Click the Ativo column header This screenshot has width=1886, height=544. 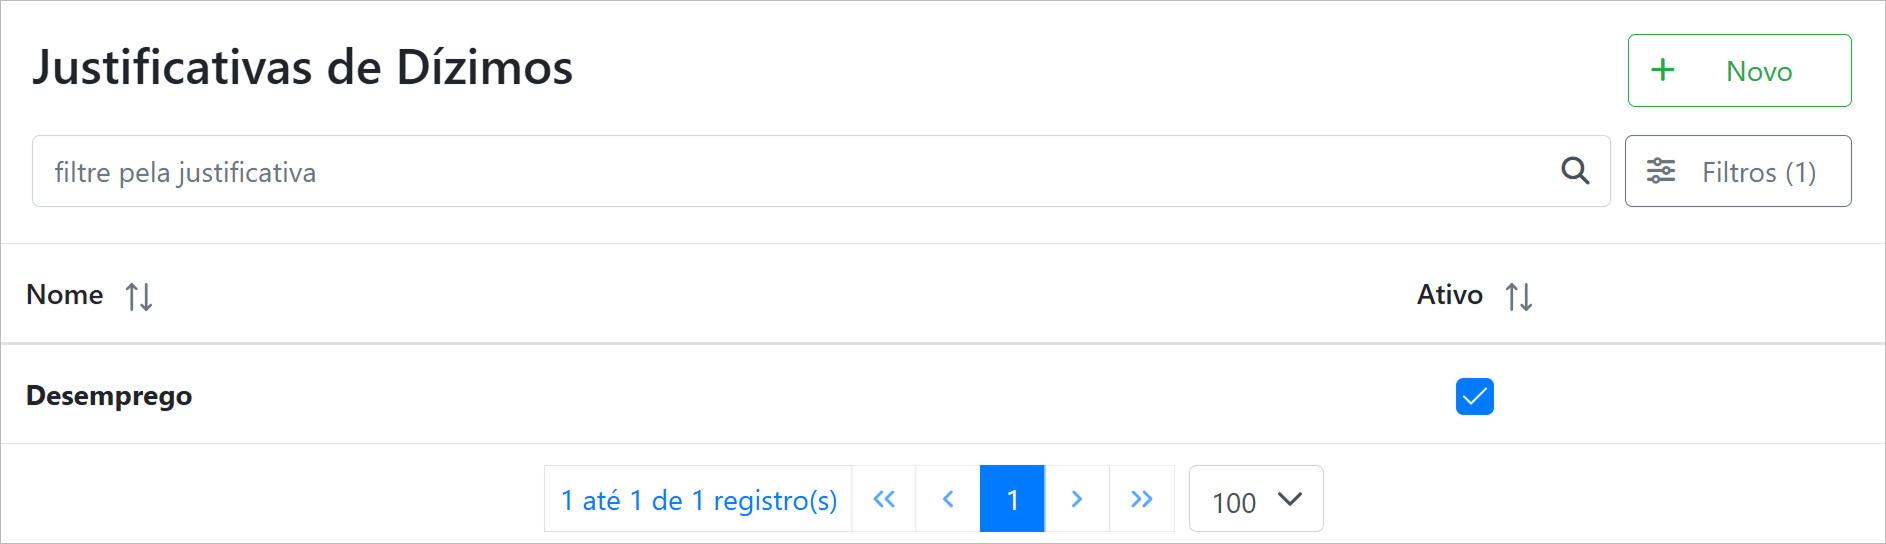tap(1449, 295)
